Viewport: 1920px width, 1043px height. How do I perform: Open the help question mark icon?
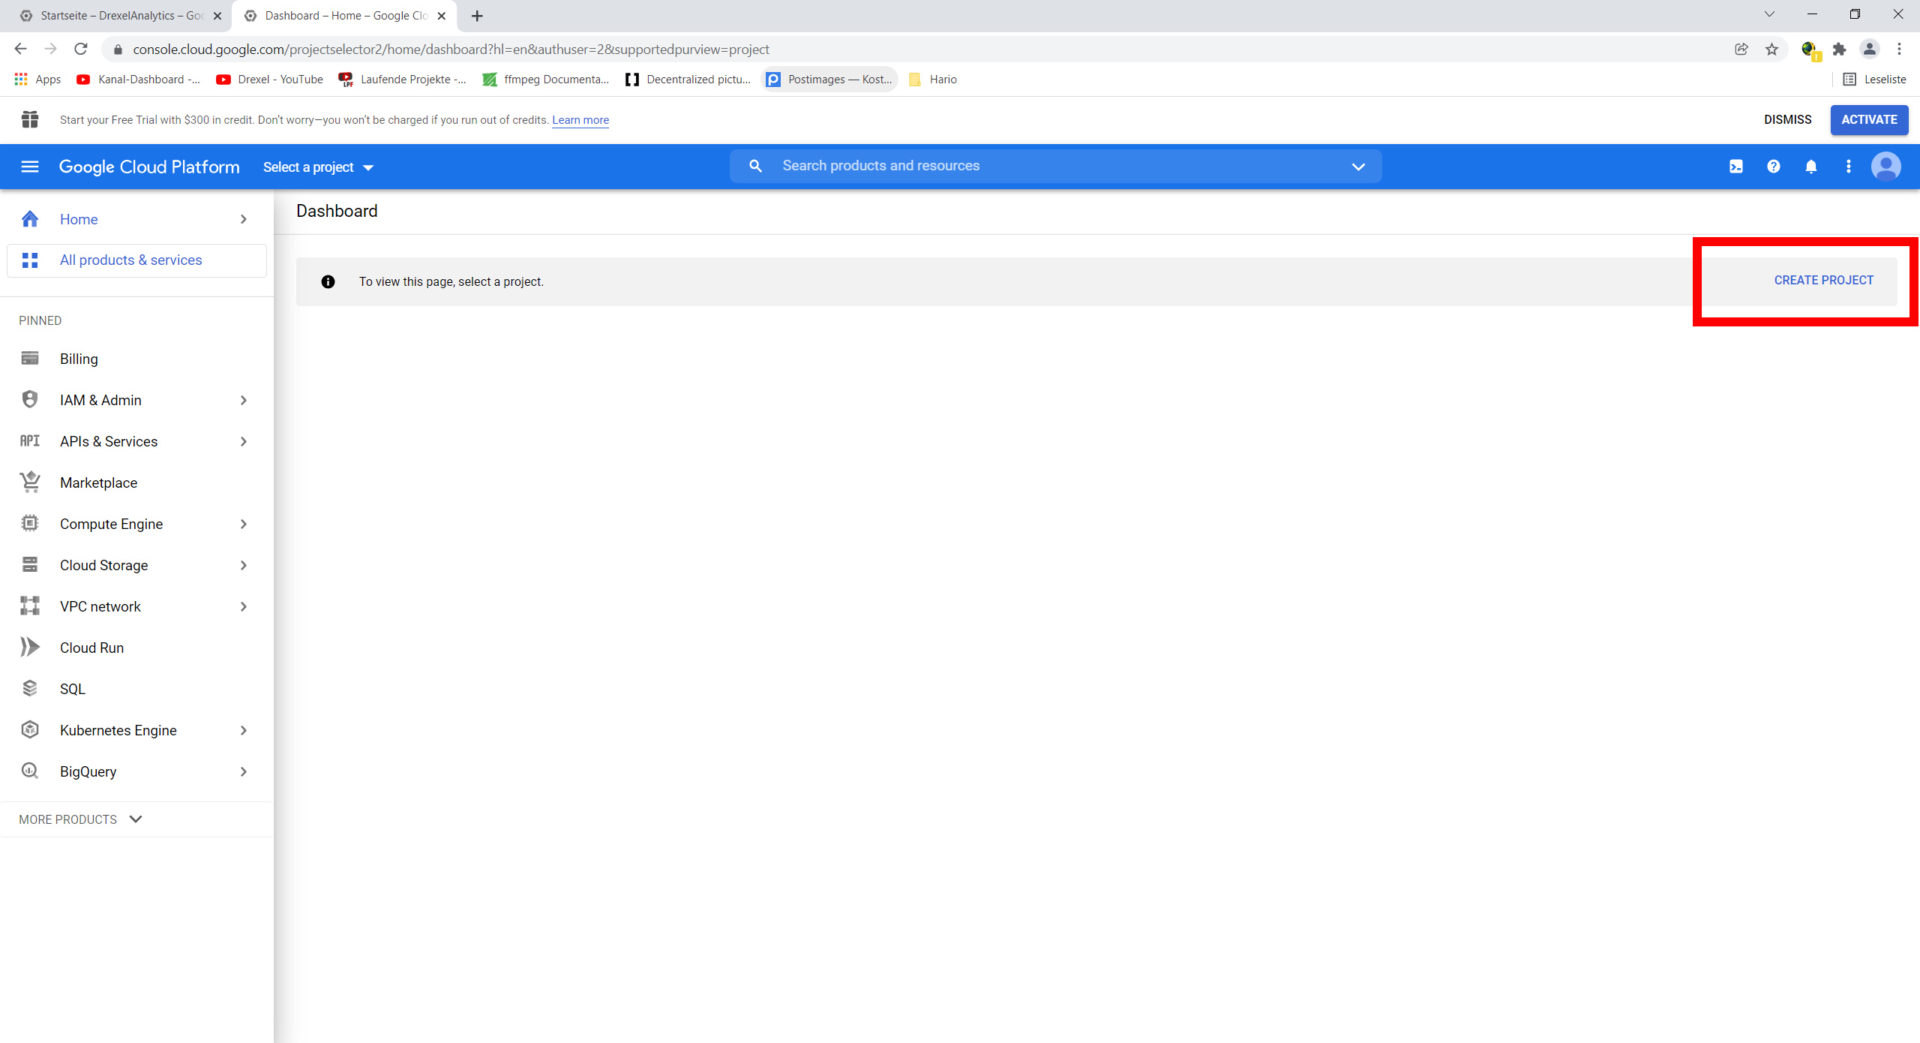point(1773,167)
